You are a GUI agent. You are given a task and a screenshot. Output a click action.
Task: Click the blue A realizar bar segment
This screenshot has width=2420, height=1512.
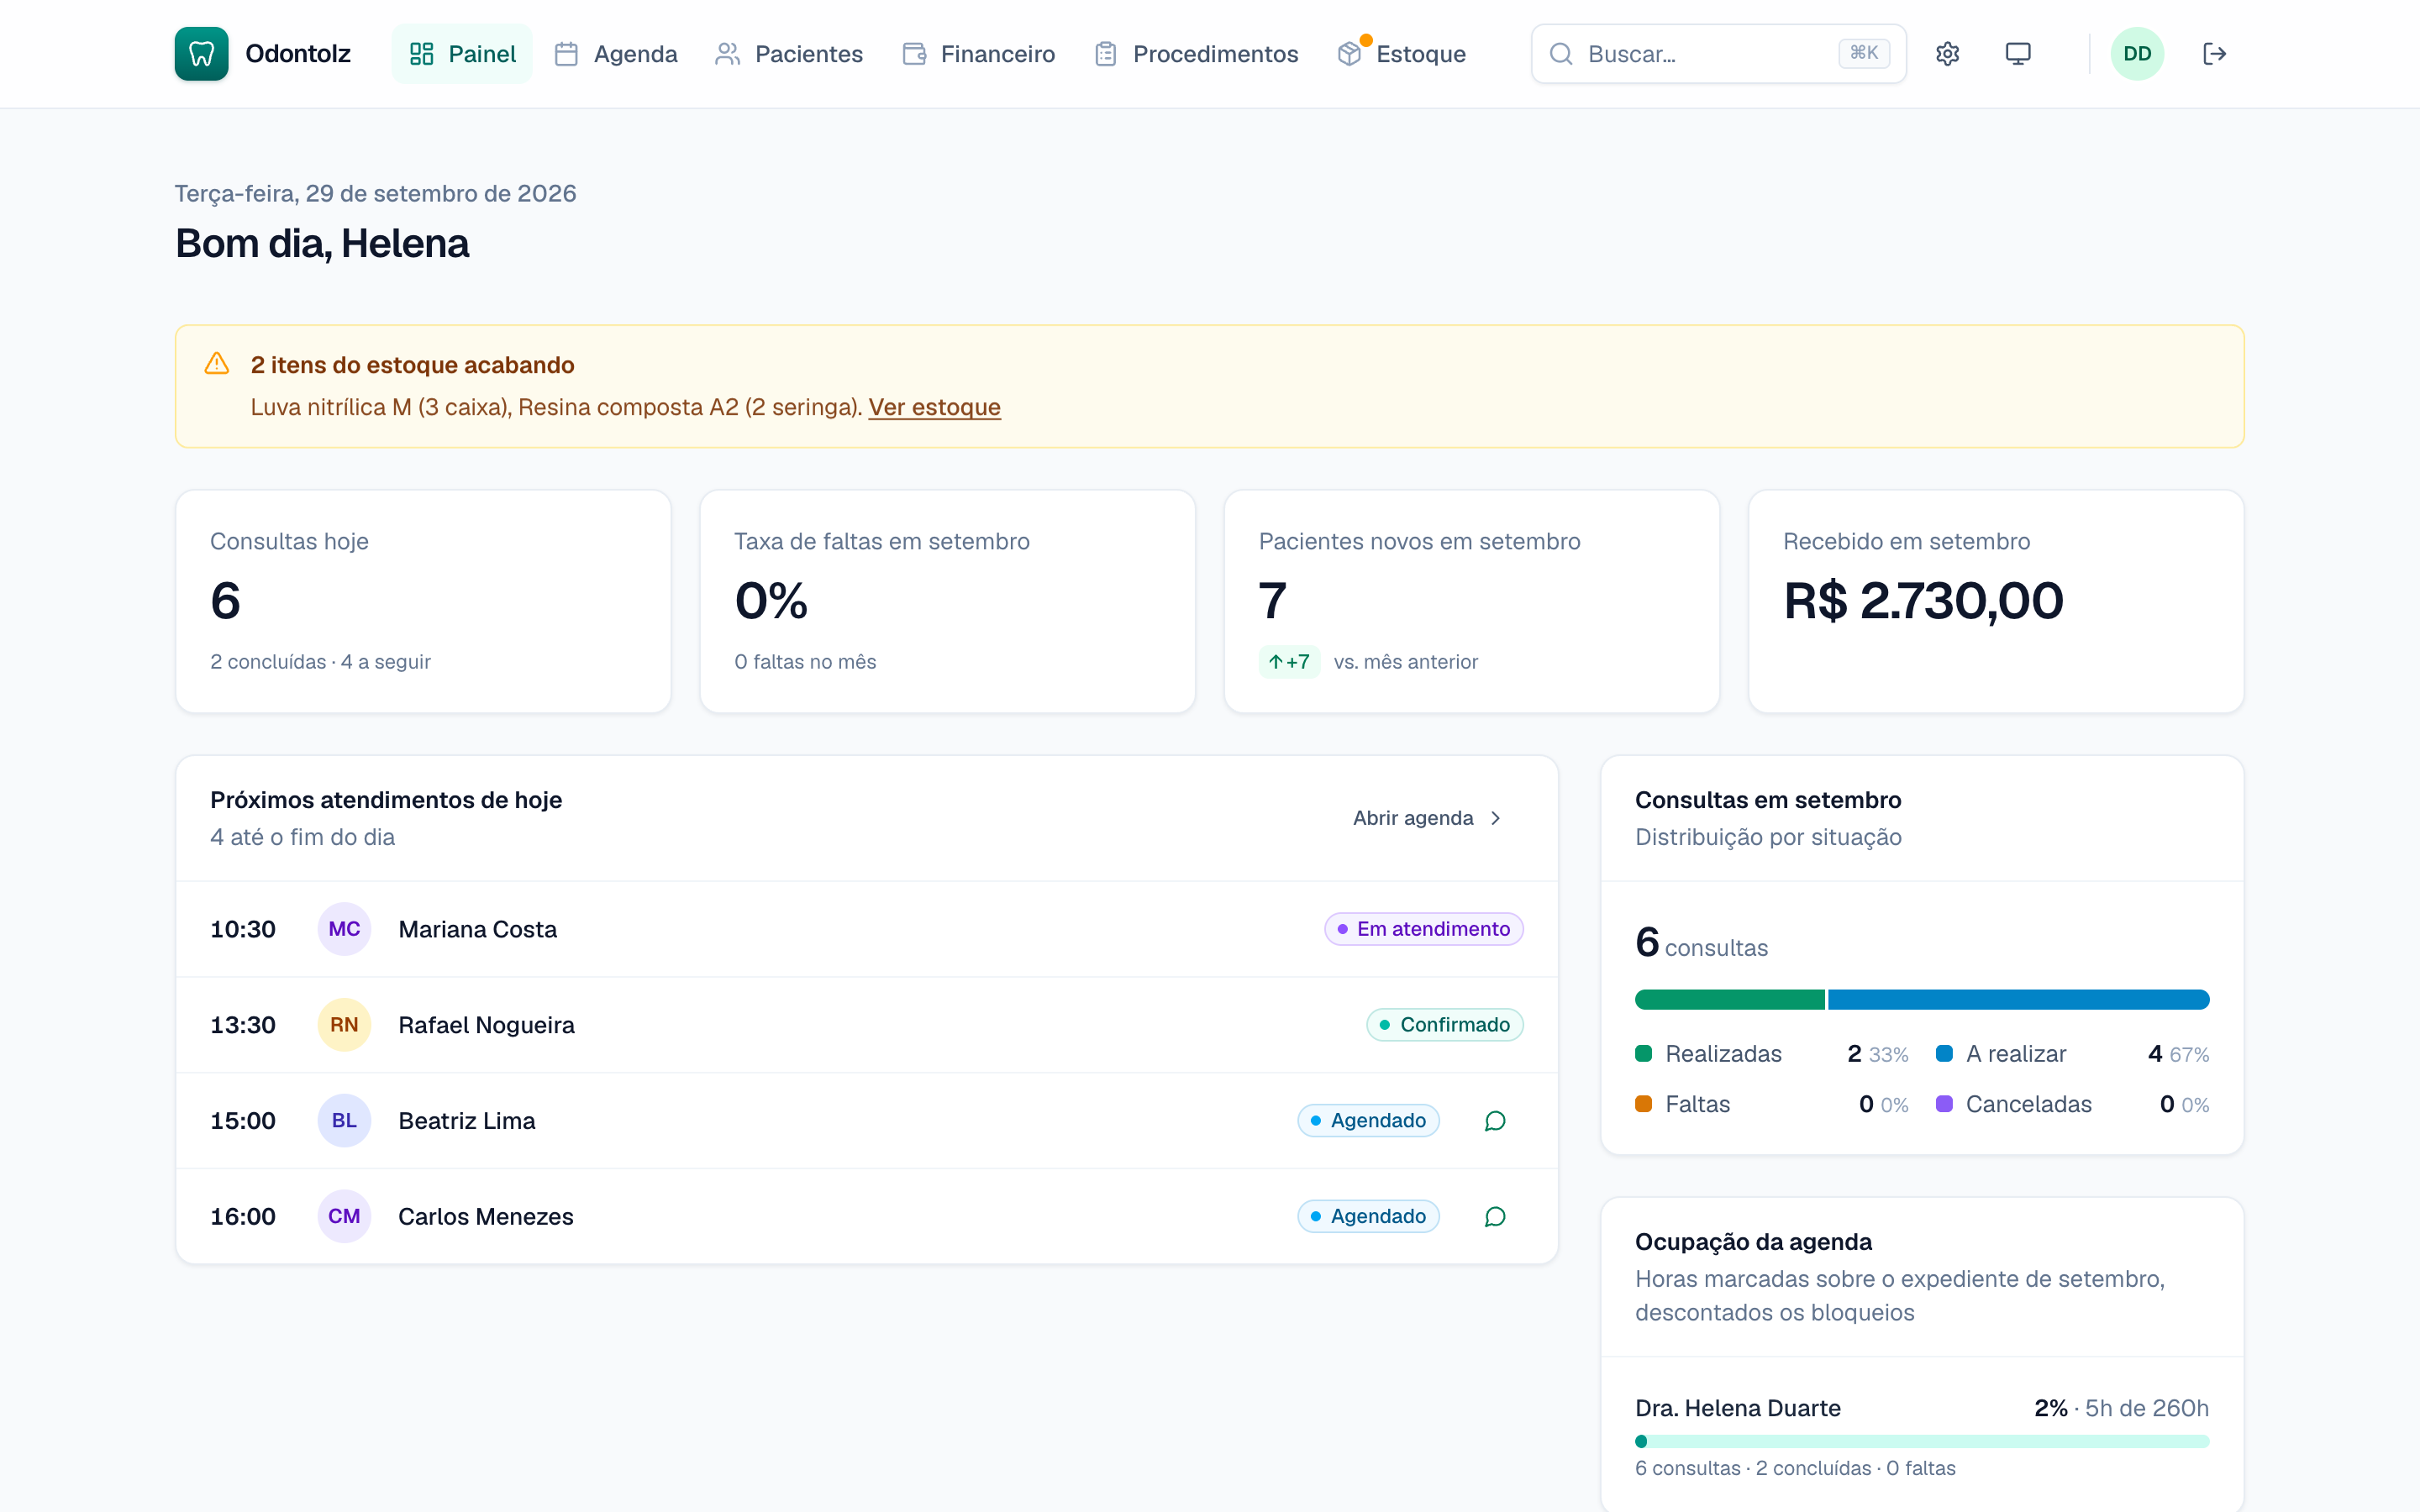point(2019,999)
